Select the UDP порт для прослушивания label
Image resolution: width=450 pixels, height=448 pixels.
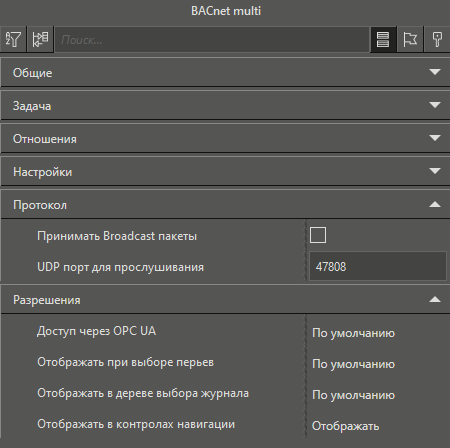(120, 267)
